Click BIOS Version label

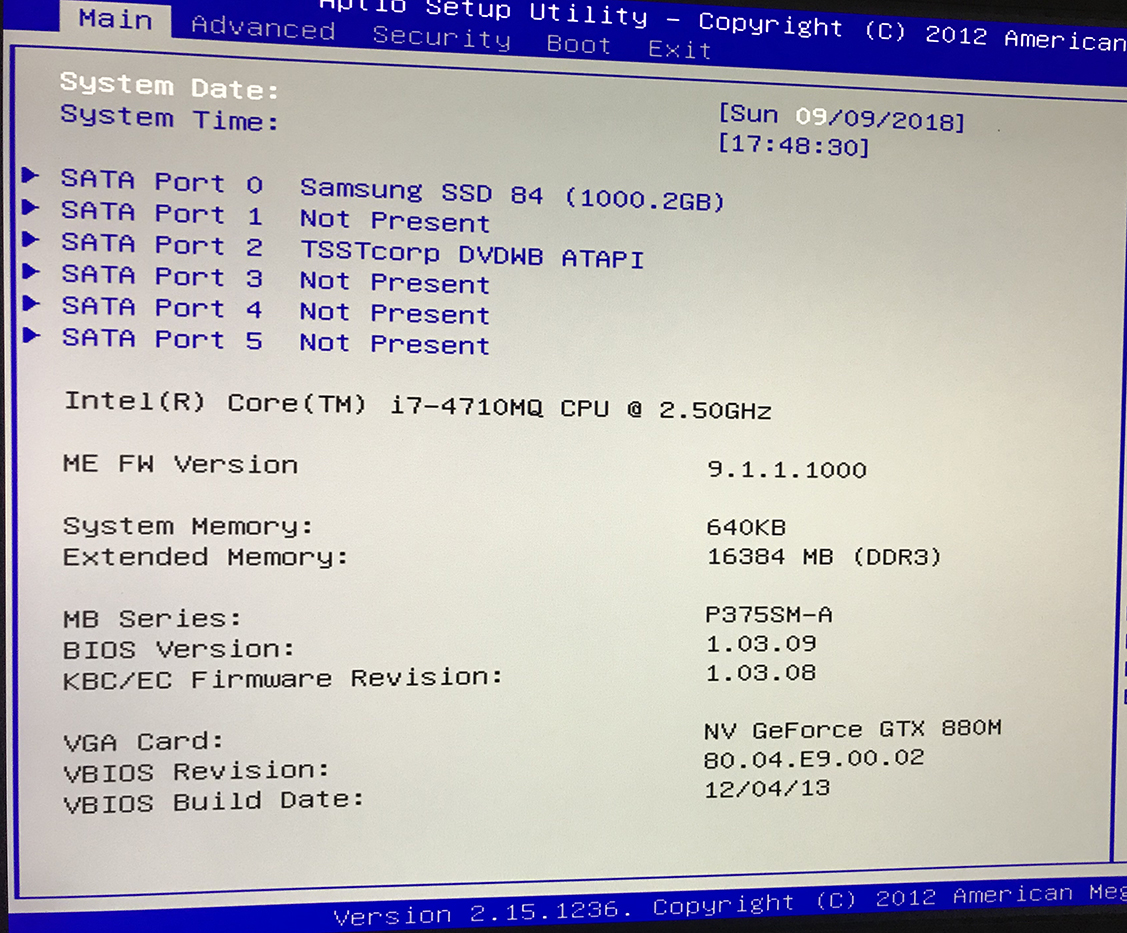[x=179, y=649]
